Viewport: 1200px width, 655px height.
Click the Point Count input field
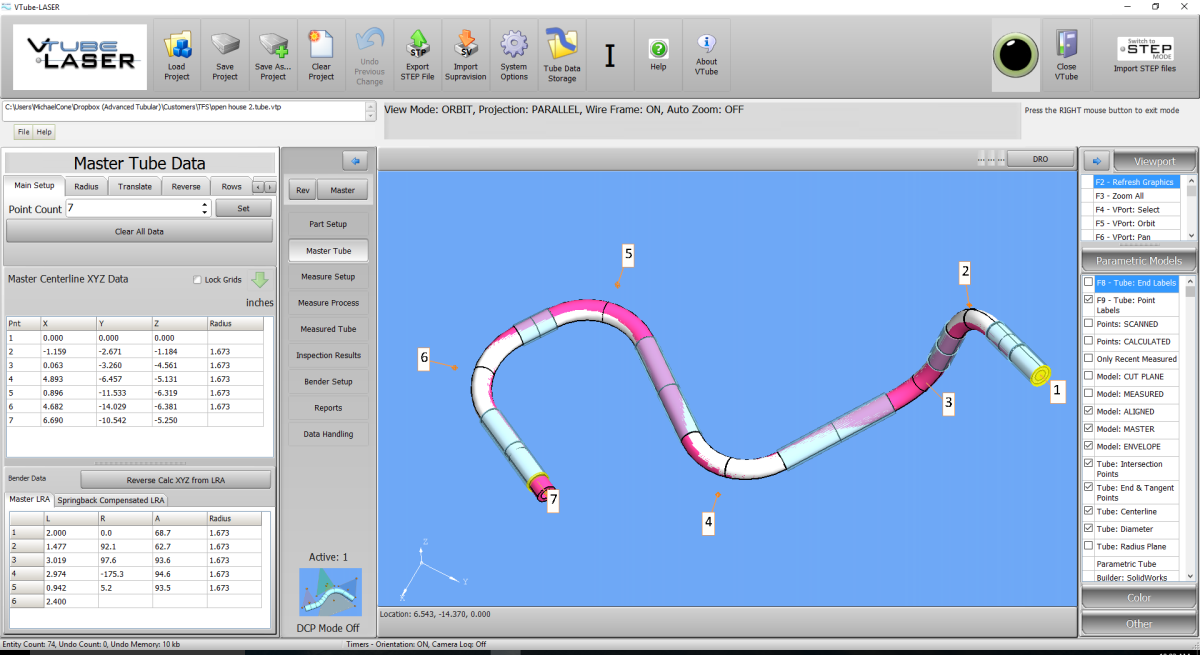[x=133, y=209]
